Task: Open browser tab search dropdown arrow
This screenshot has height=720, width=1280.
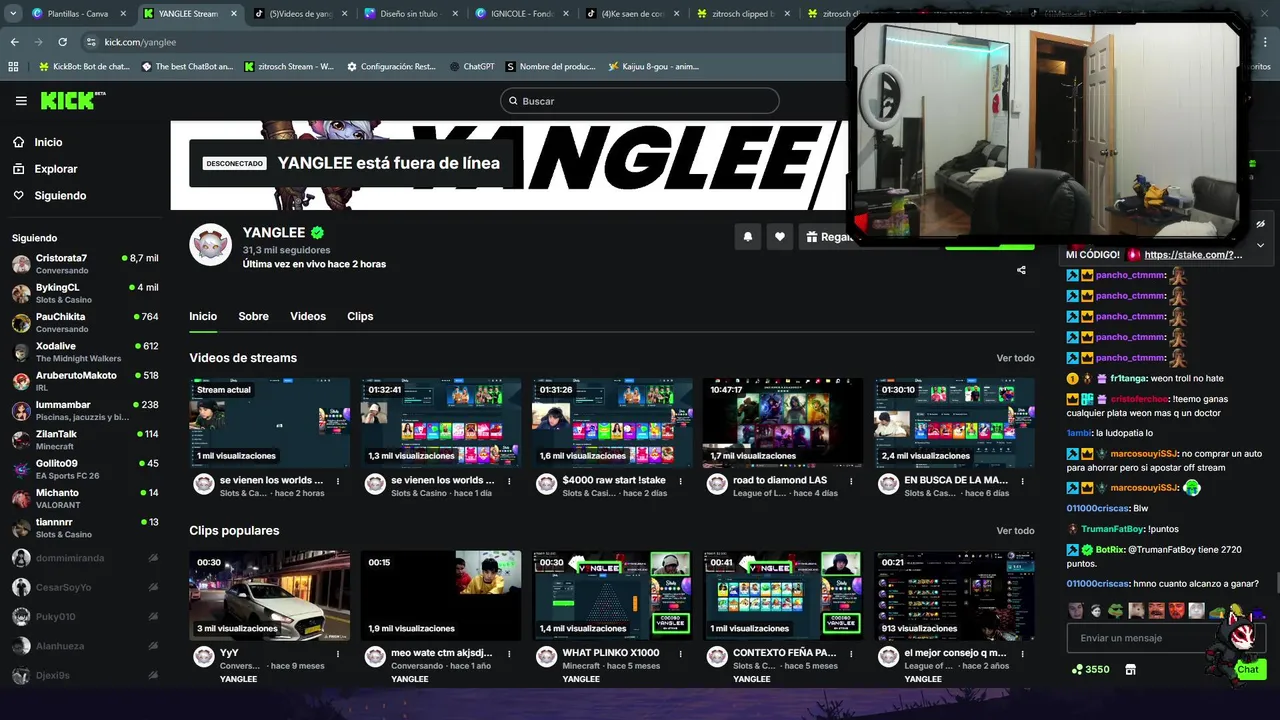Action: (12, 14)
